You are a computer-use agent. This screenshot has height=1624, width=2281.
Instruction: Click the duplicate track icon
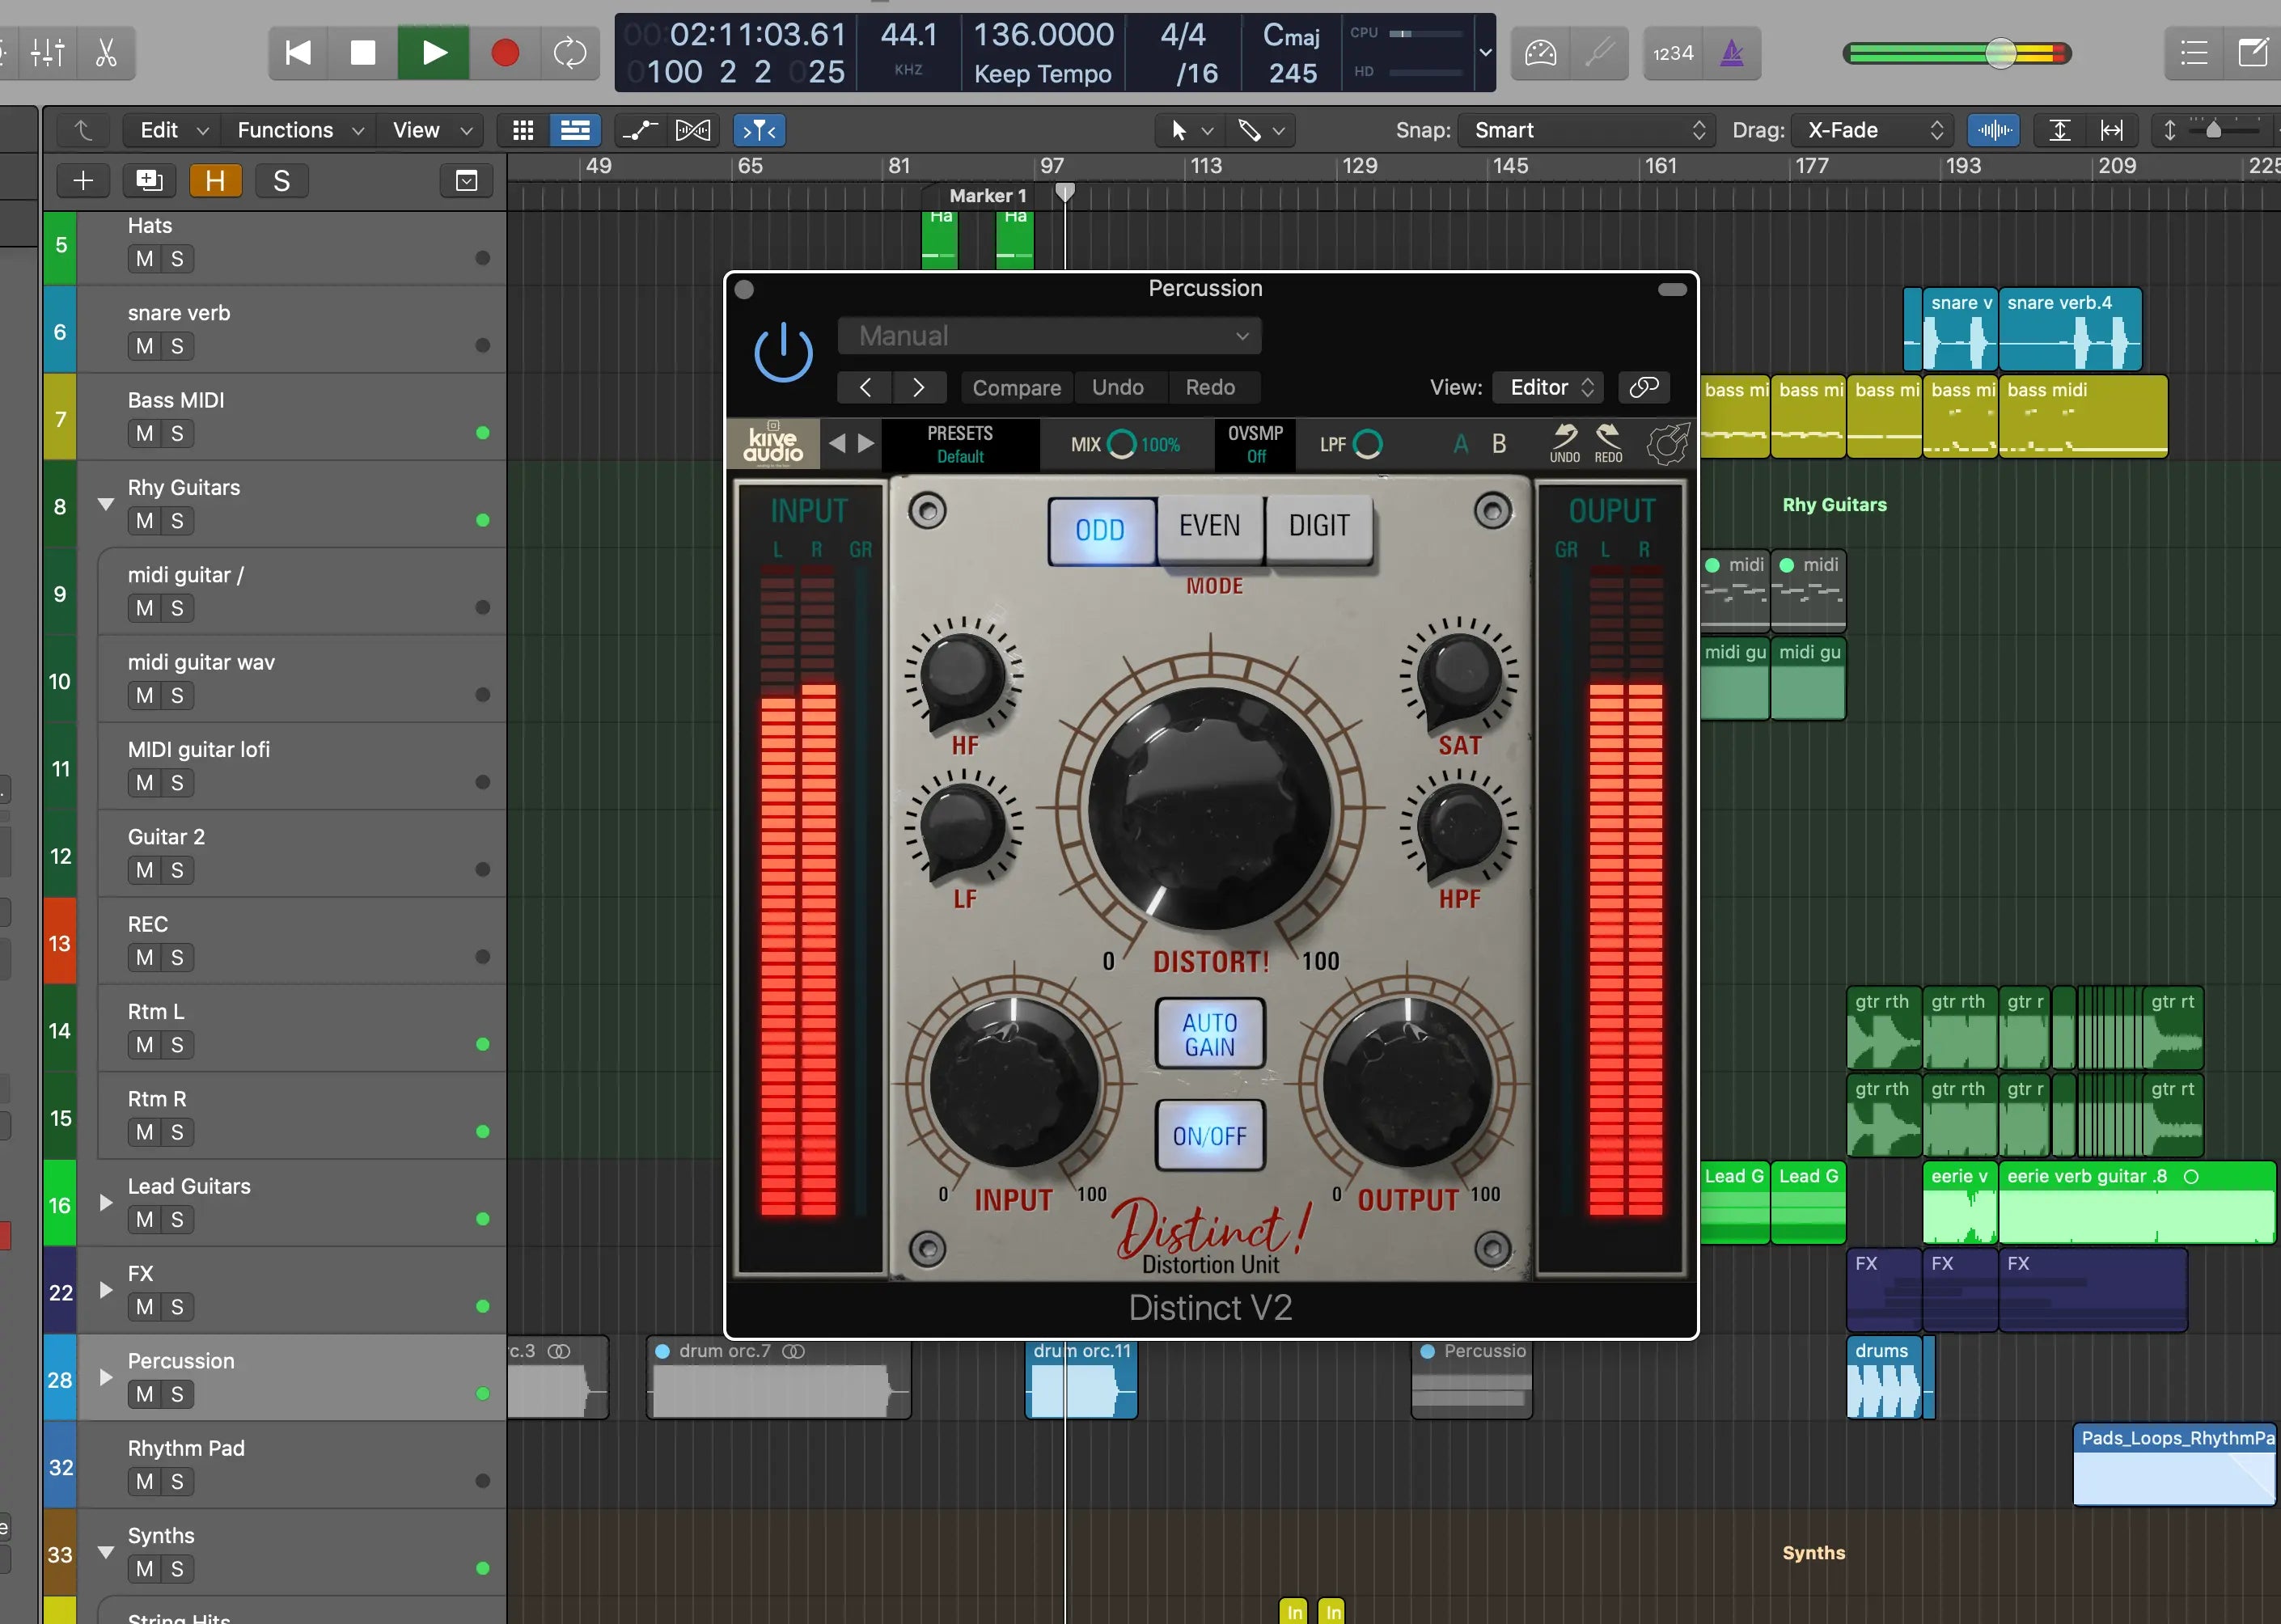coord(149,181)
